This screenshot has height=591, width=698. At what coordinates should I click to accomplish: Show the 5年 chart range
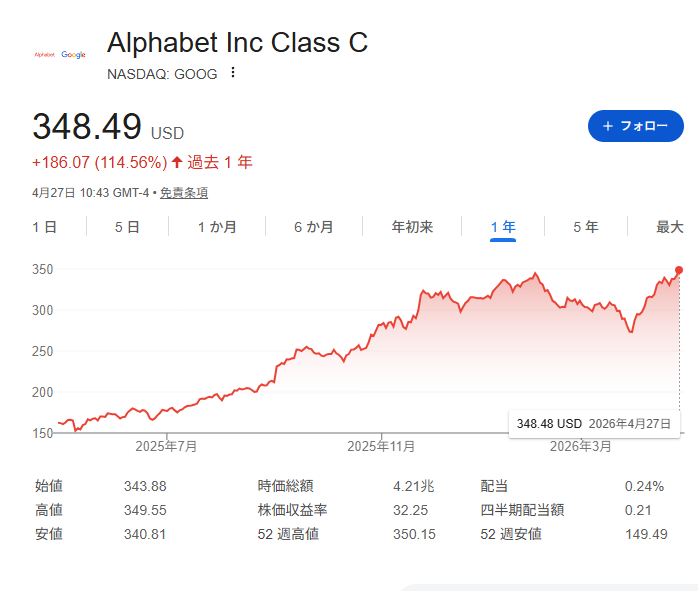point(586,227)
